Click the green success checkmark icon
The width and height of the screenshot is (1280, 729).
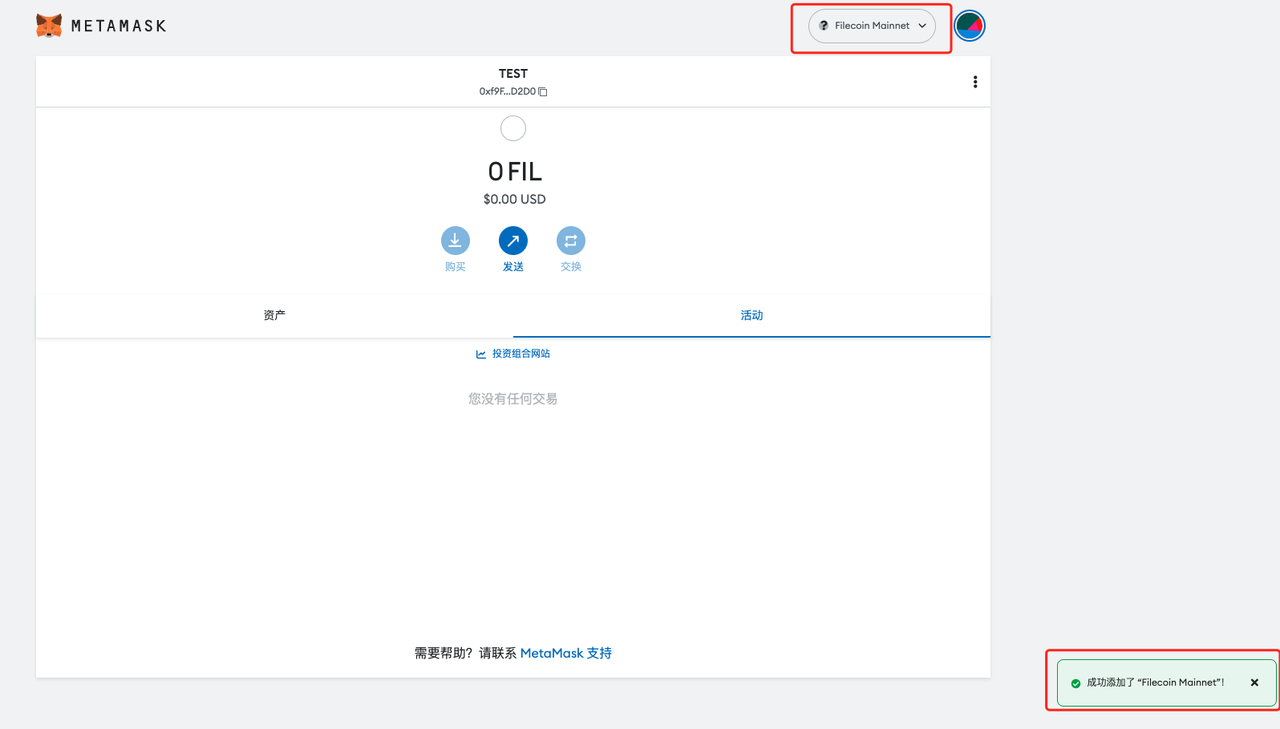click(1076, 683)
